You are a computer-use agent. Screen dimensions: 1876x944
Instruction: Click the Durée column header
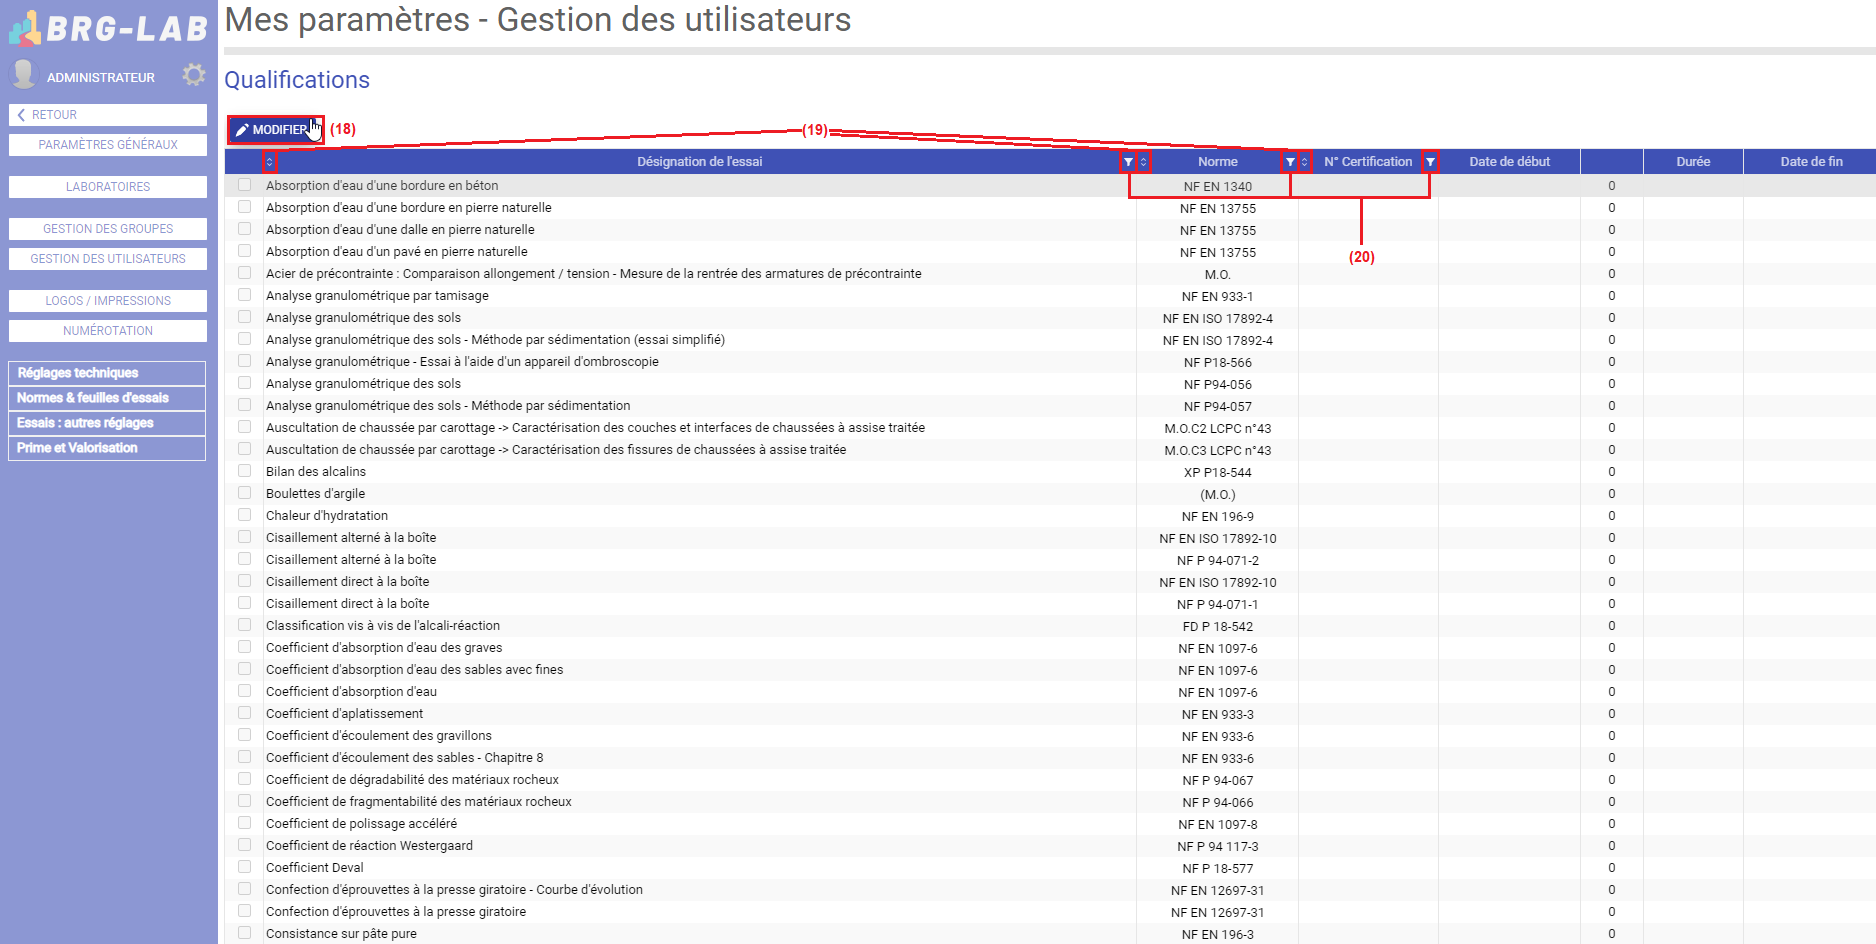[x=1693, y=162]
